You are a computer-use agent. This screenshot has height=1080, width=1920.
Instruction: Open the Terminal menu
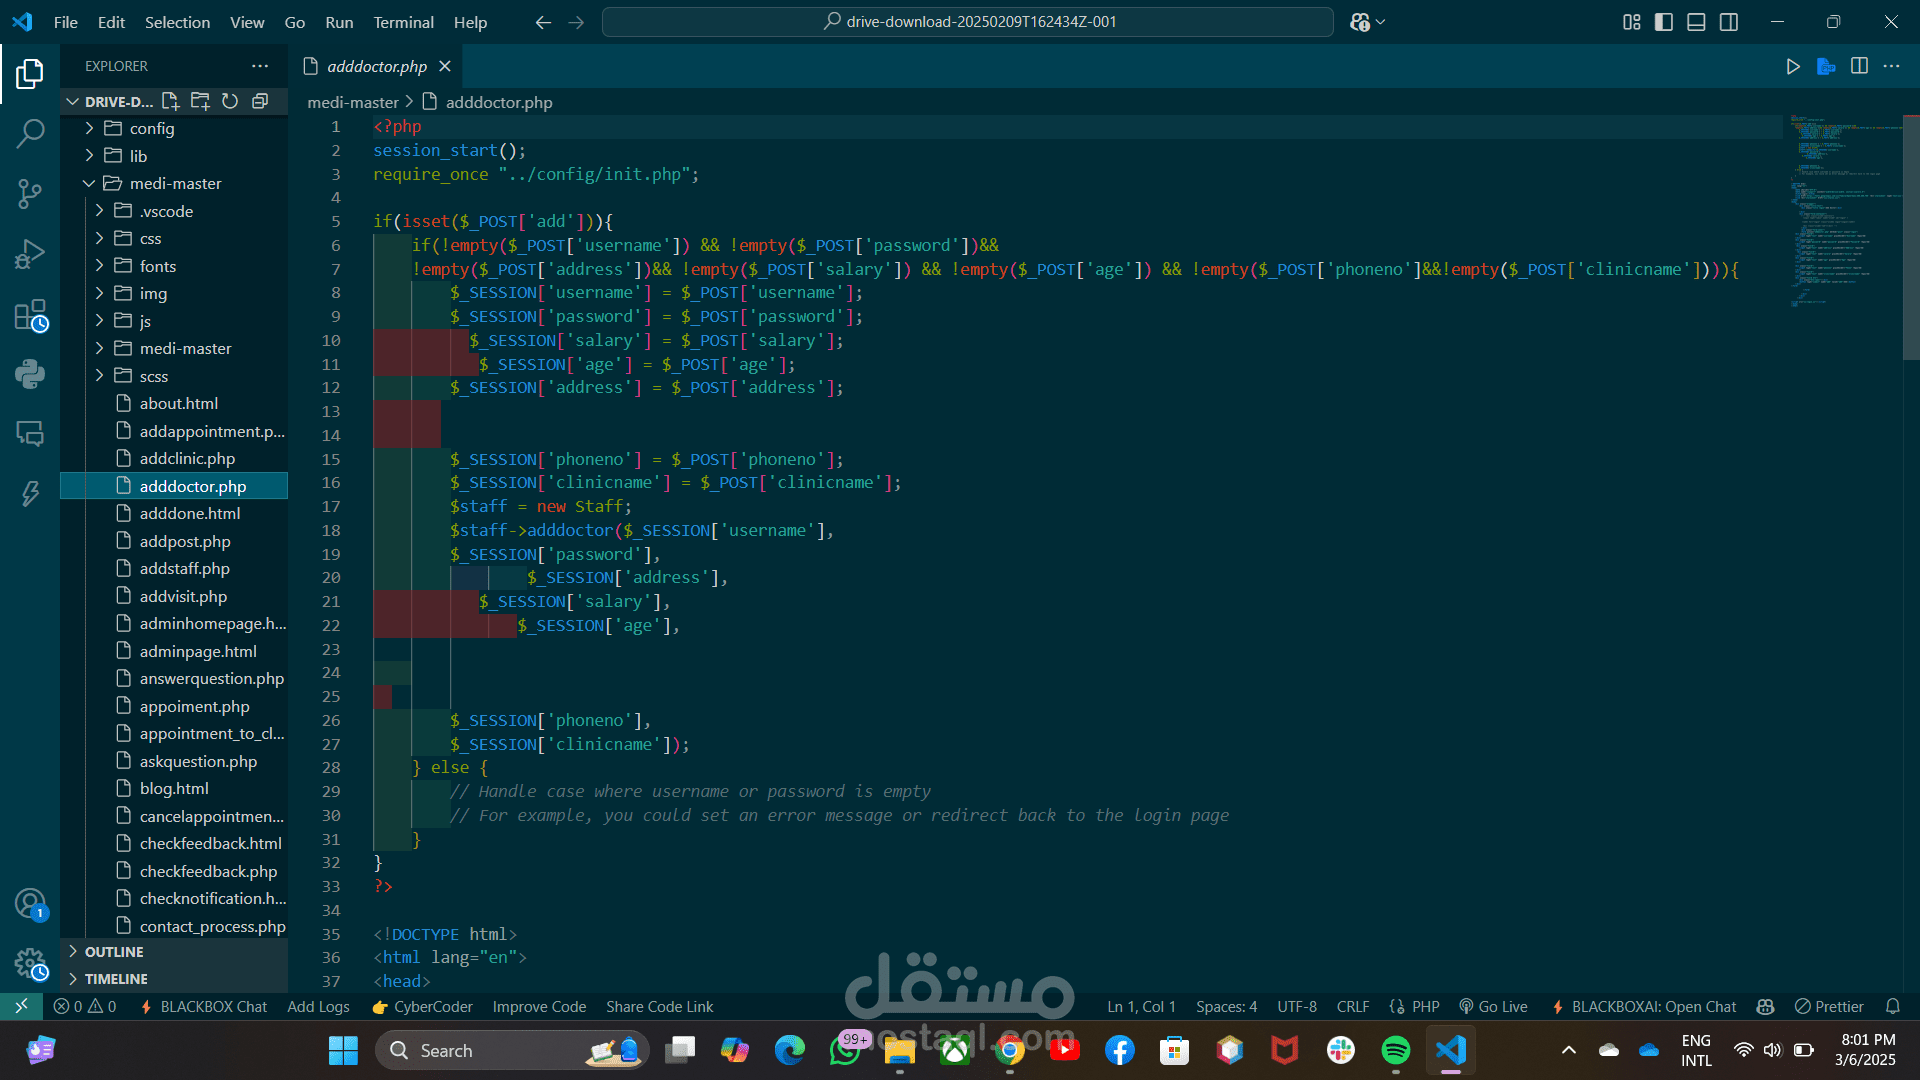click(403, 22)
